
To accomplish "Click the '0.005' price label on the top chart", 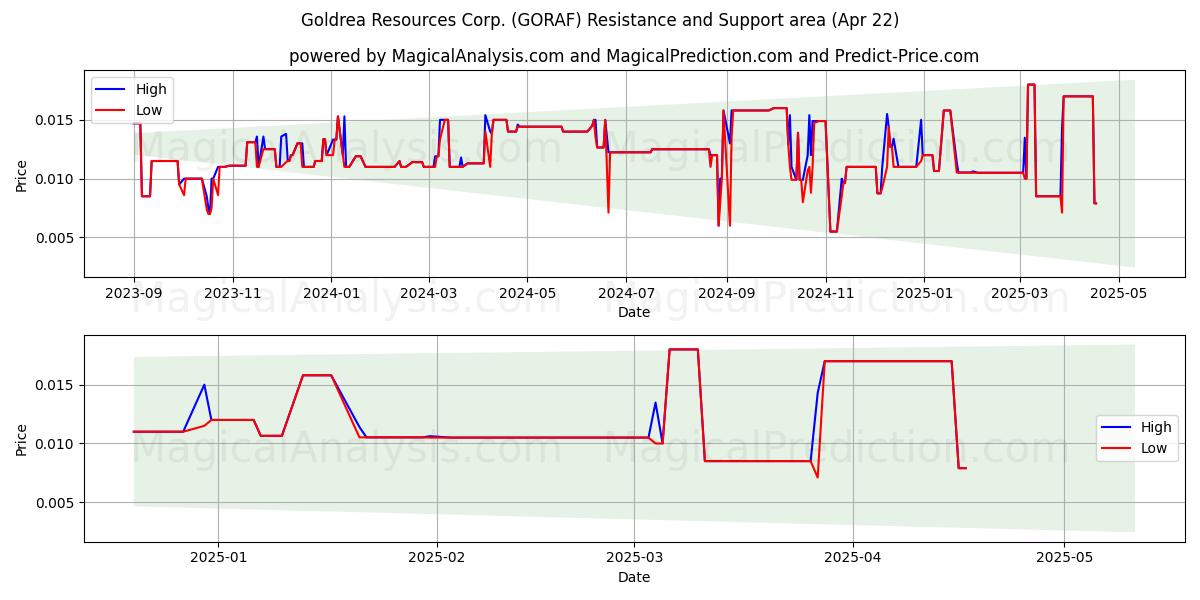I will click(56, 238).
